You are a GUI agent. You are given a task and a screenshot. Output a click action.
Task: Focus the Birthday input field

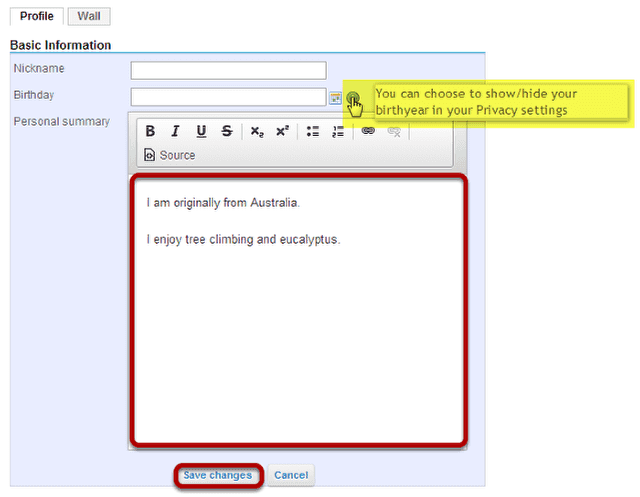pyautogui.click(x=229, y=97)
